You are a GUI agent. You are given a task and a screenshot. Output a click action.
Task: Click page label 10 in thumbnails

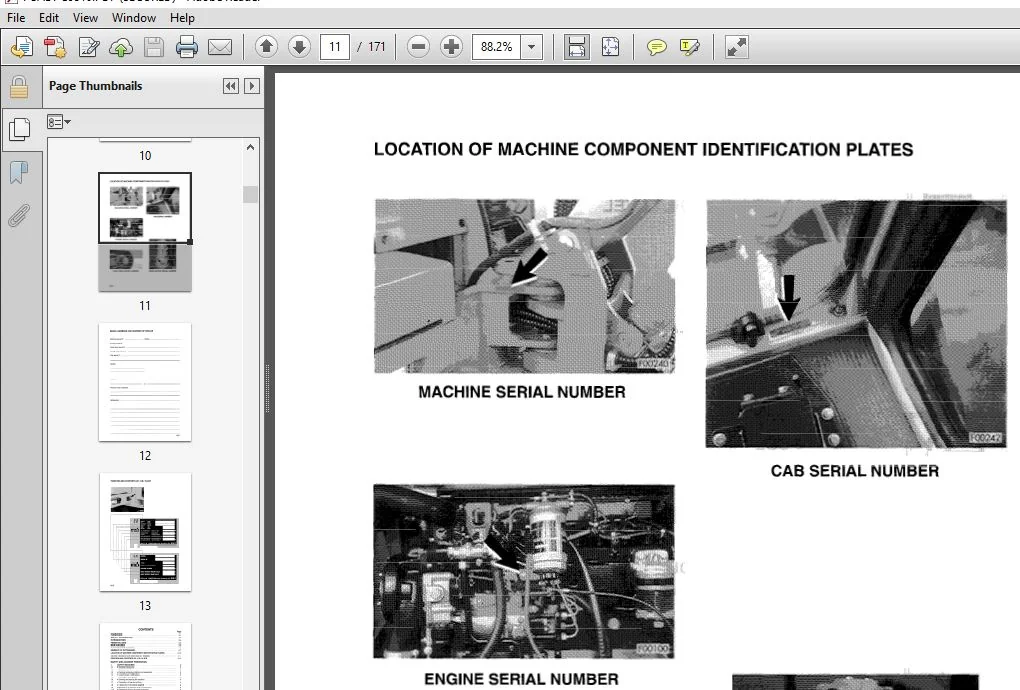click(145, 155)
